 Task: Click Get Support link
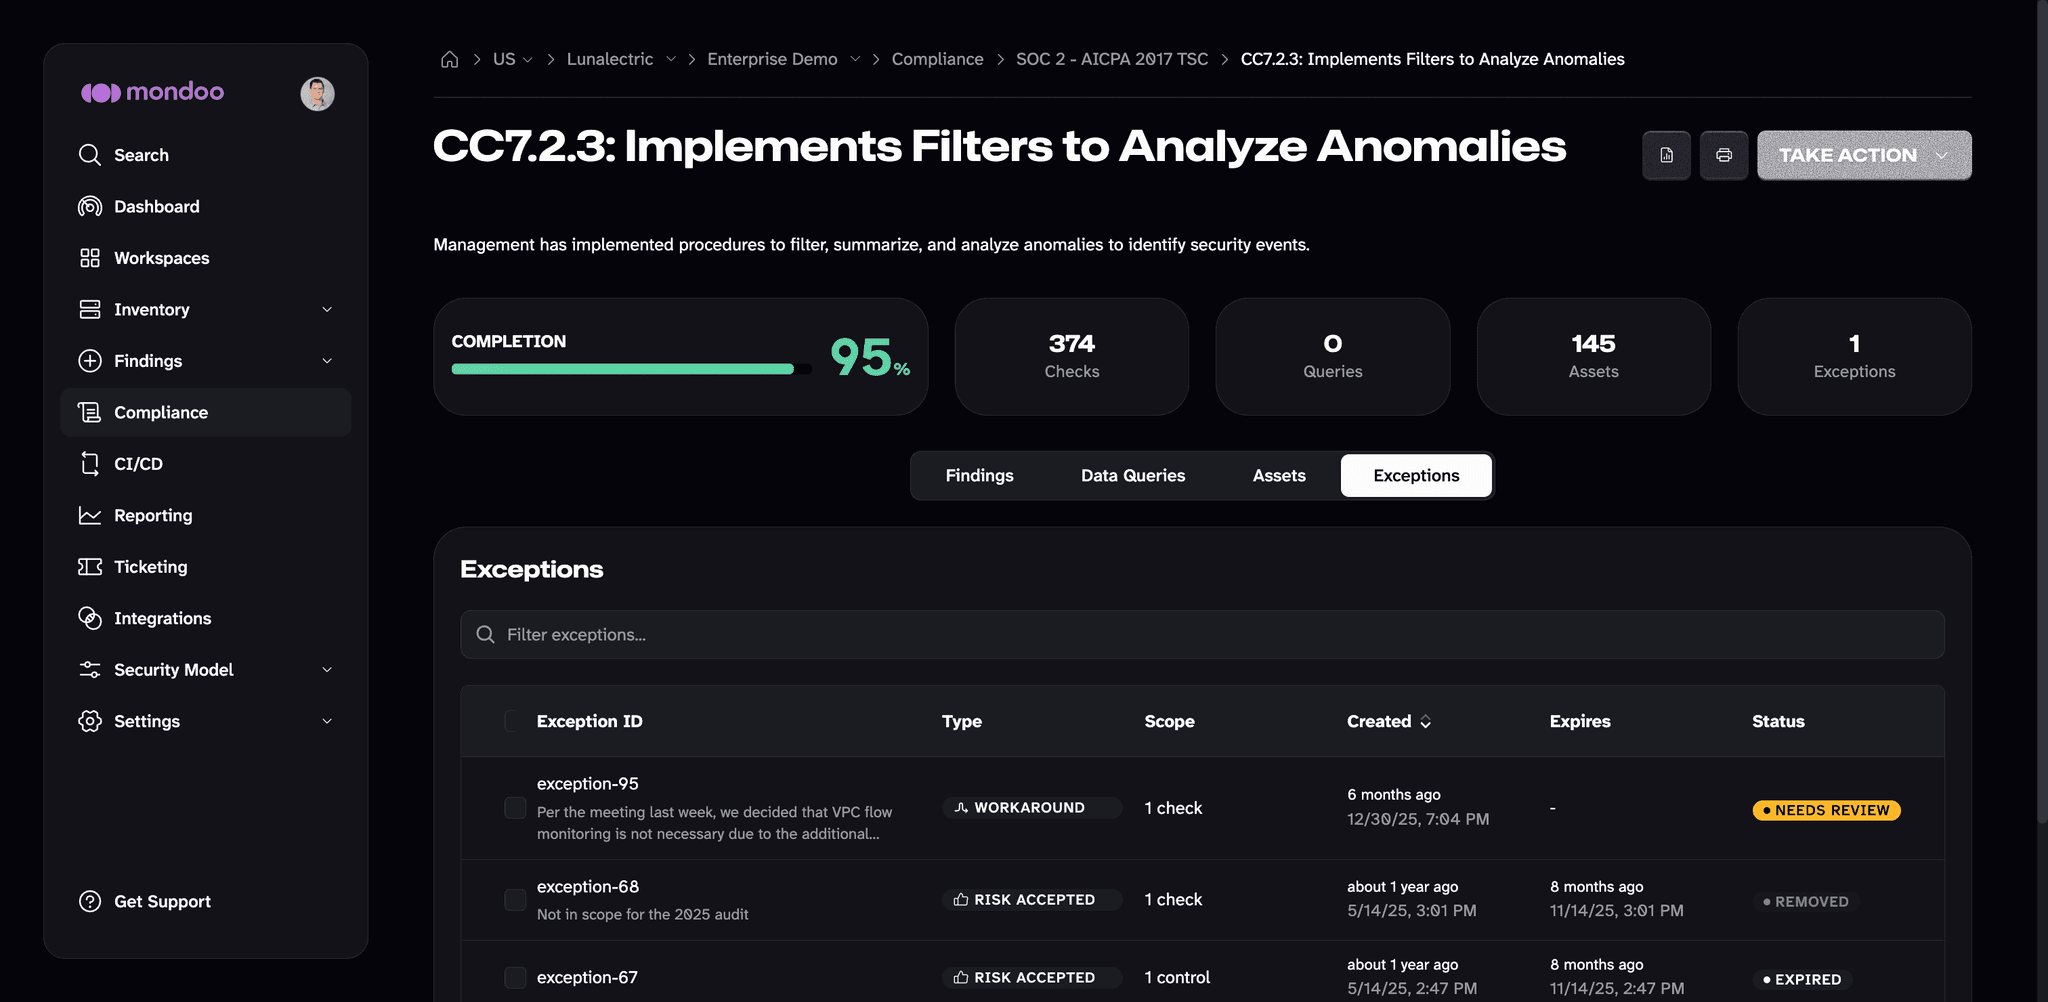point(162,901)
